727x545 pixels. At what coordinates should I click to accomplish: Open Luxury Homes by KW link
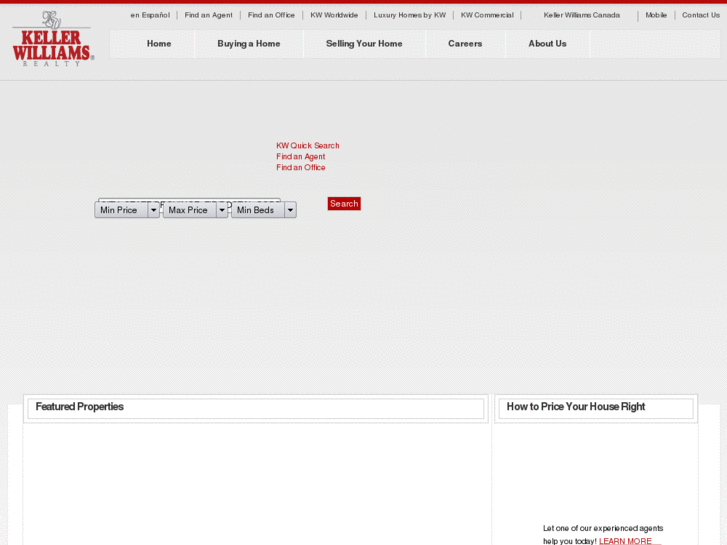tap(410, 15)
